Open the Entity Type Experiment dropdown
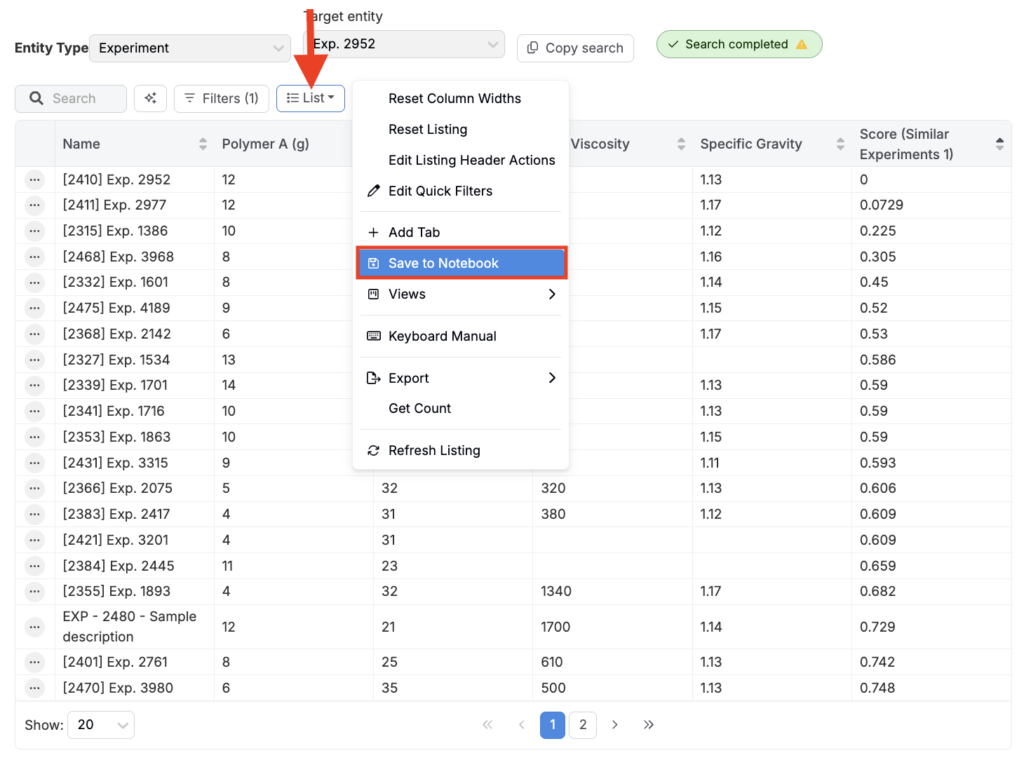The width and height of the screenshot is (1024, 767). point(190,48)
